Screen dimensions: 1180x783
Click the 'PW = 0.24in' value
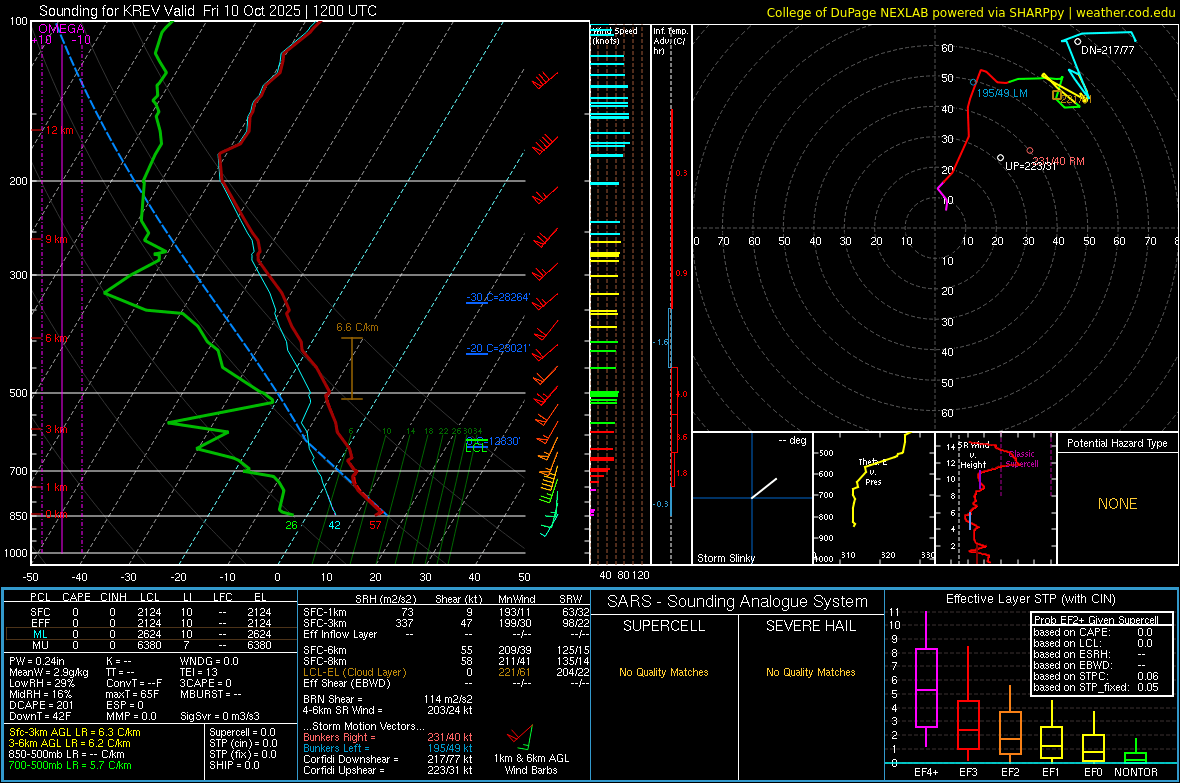point(36,661)
